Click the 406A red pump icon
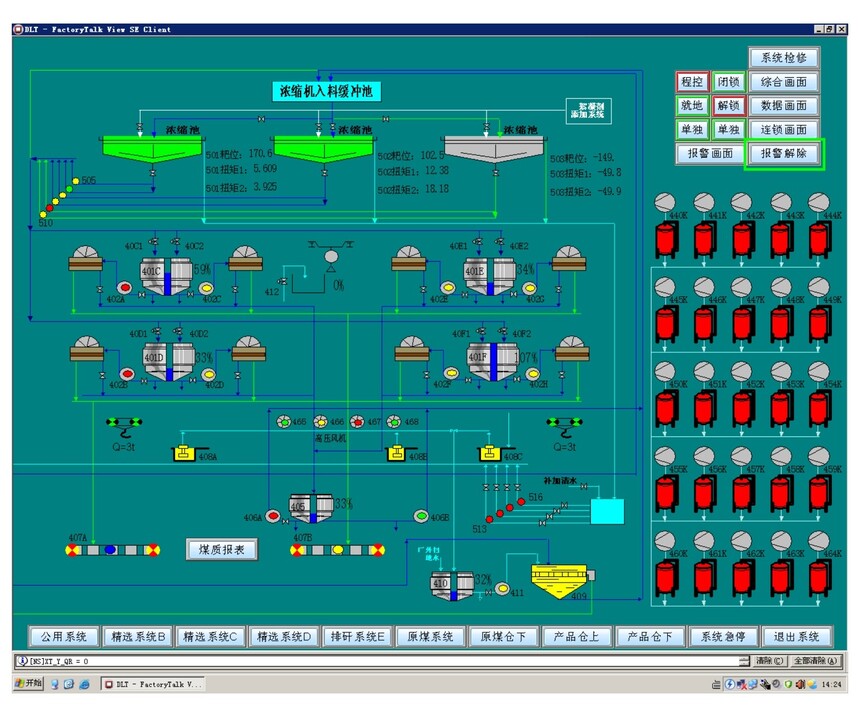This screenshot has width=860, height=717. click(273, 516)
